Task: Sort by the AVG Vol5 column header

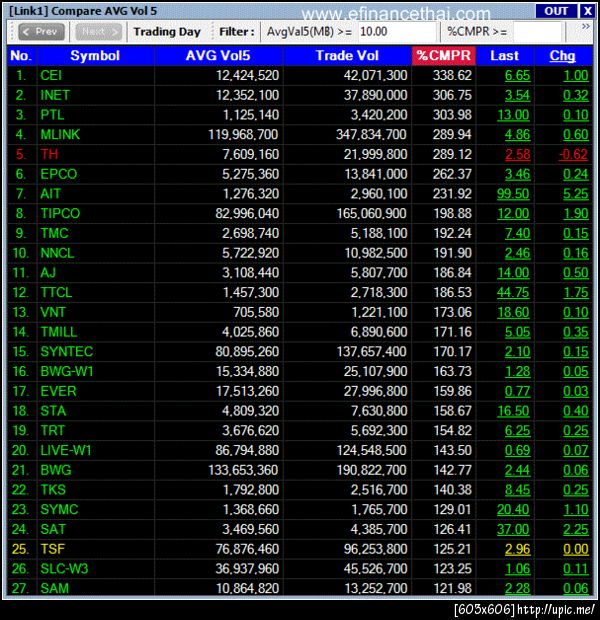Action: coord(218,56)
